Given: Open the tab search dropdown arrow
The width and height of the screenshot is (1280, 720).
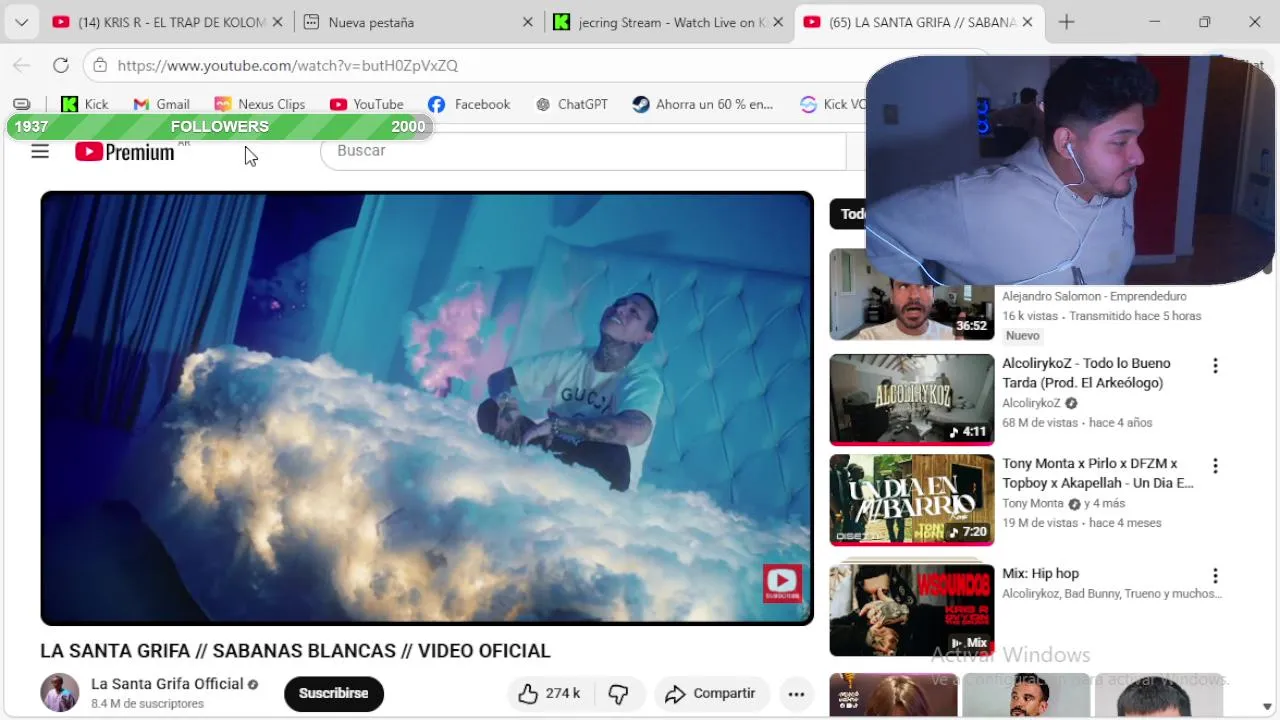Looking at the screenshot, I should coord(21,22).
